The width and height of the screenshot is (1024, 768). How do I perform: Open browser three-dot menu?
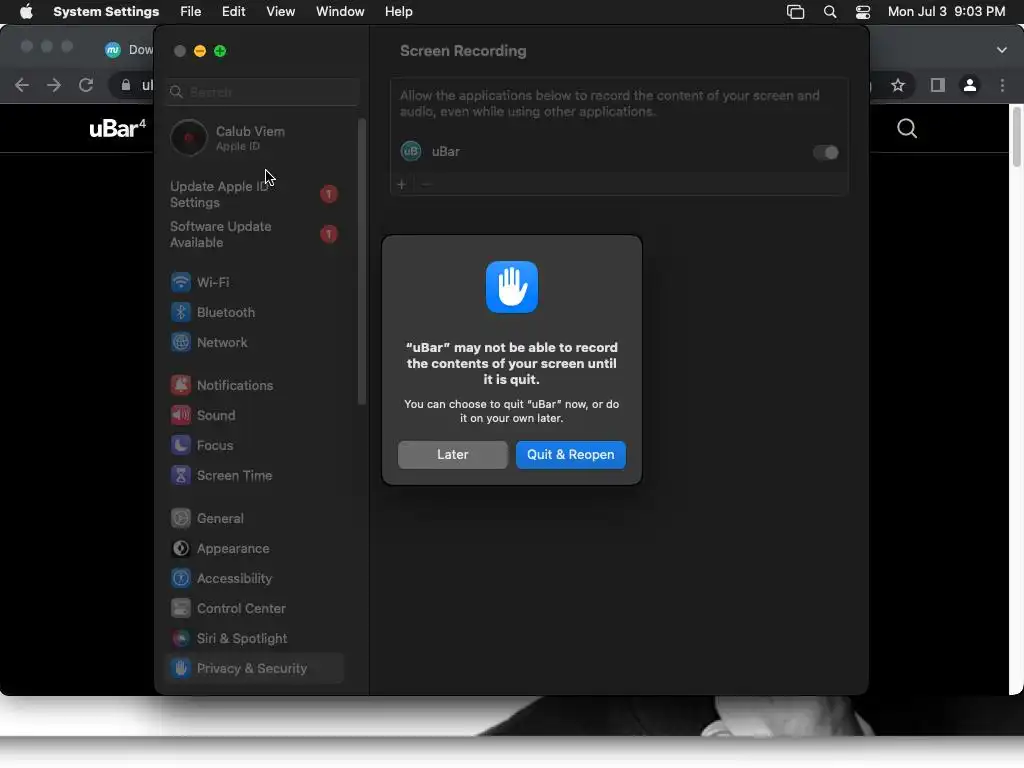pyautogui.click(x=1002, y=85)
